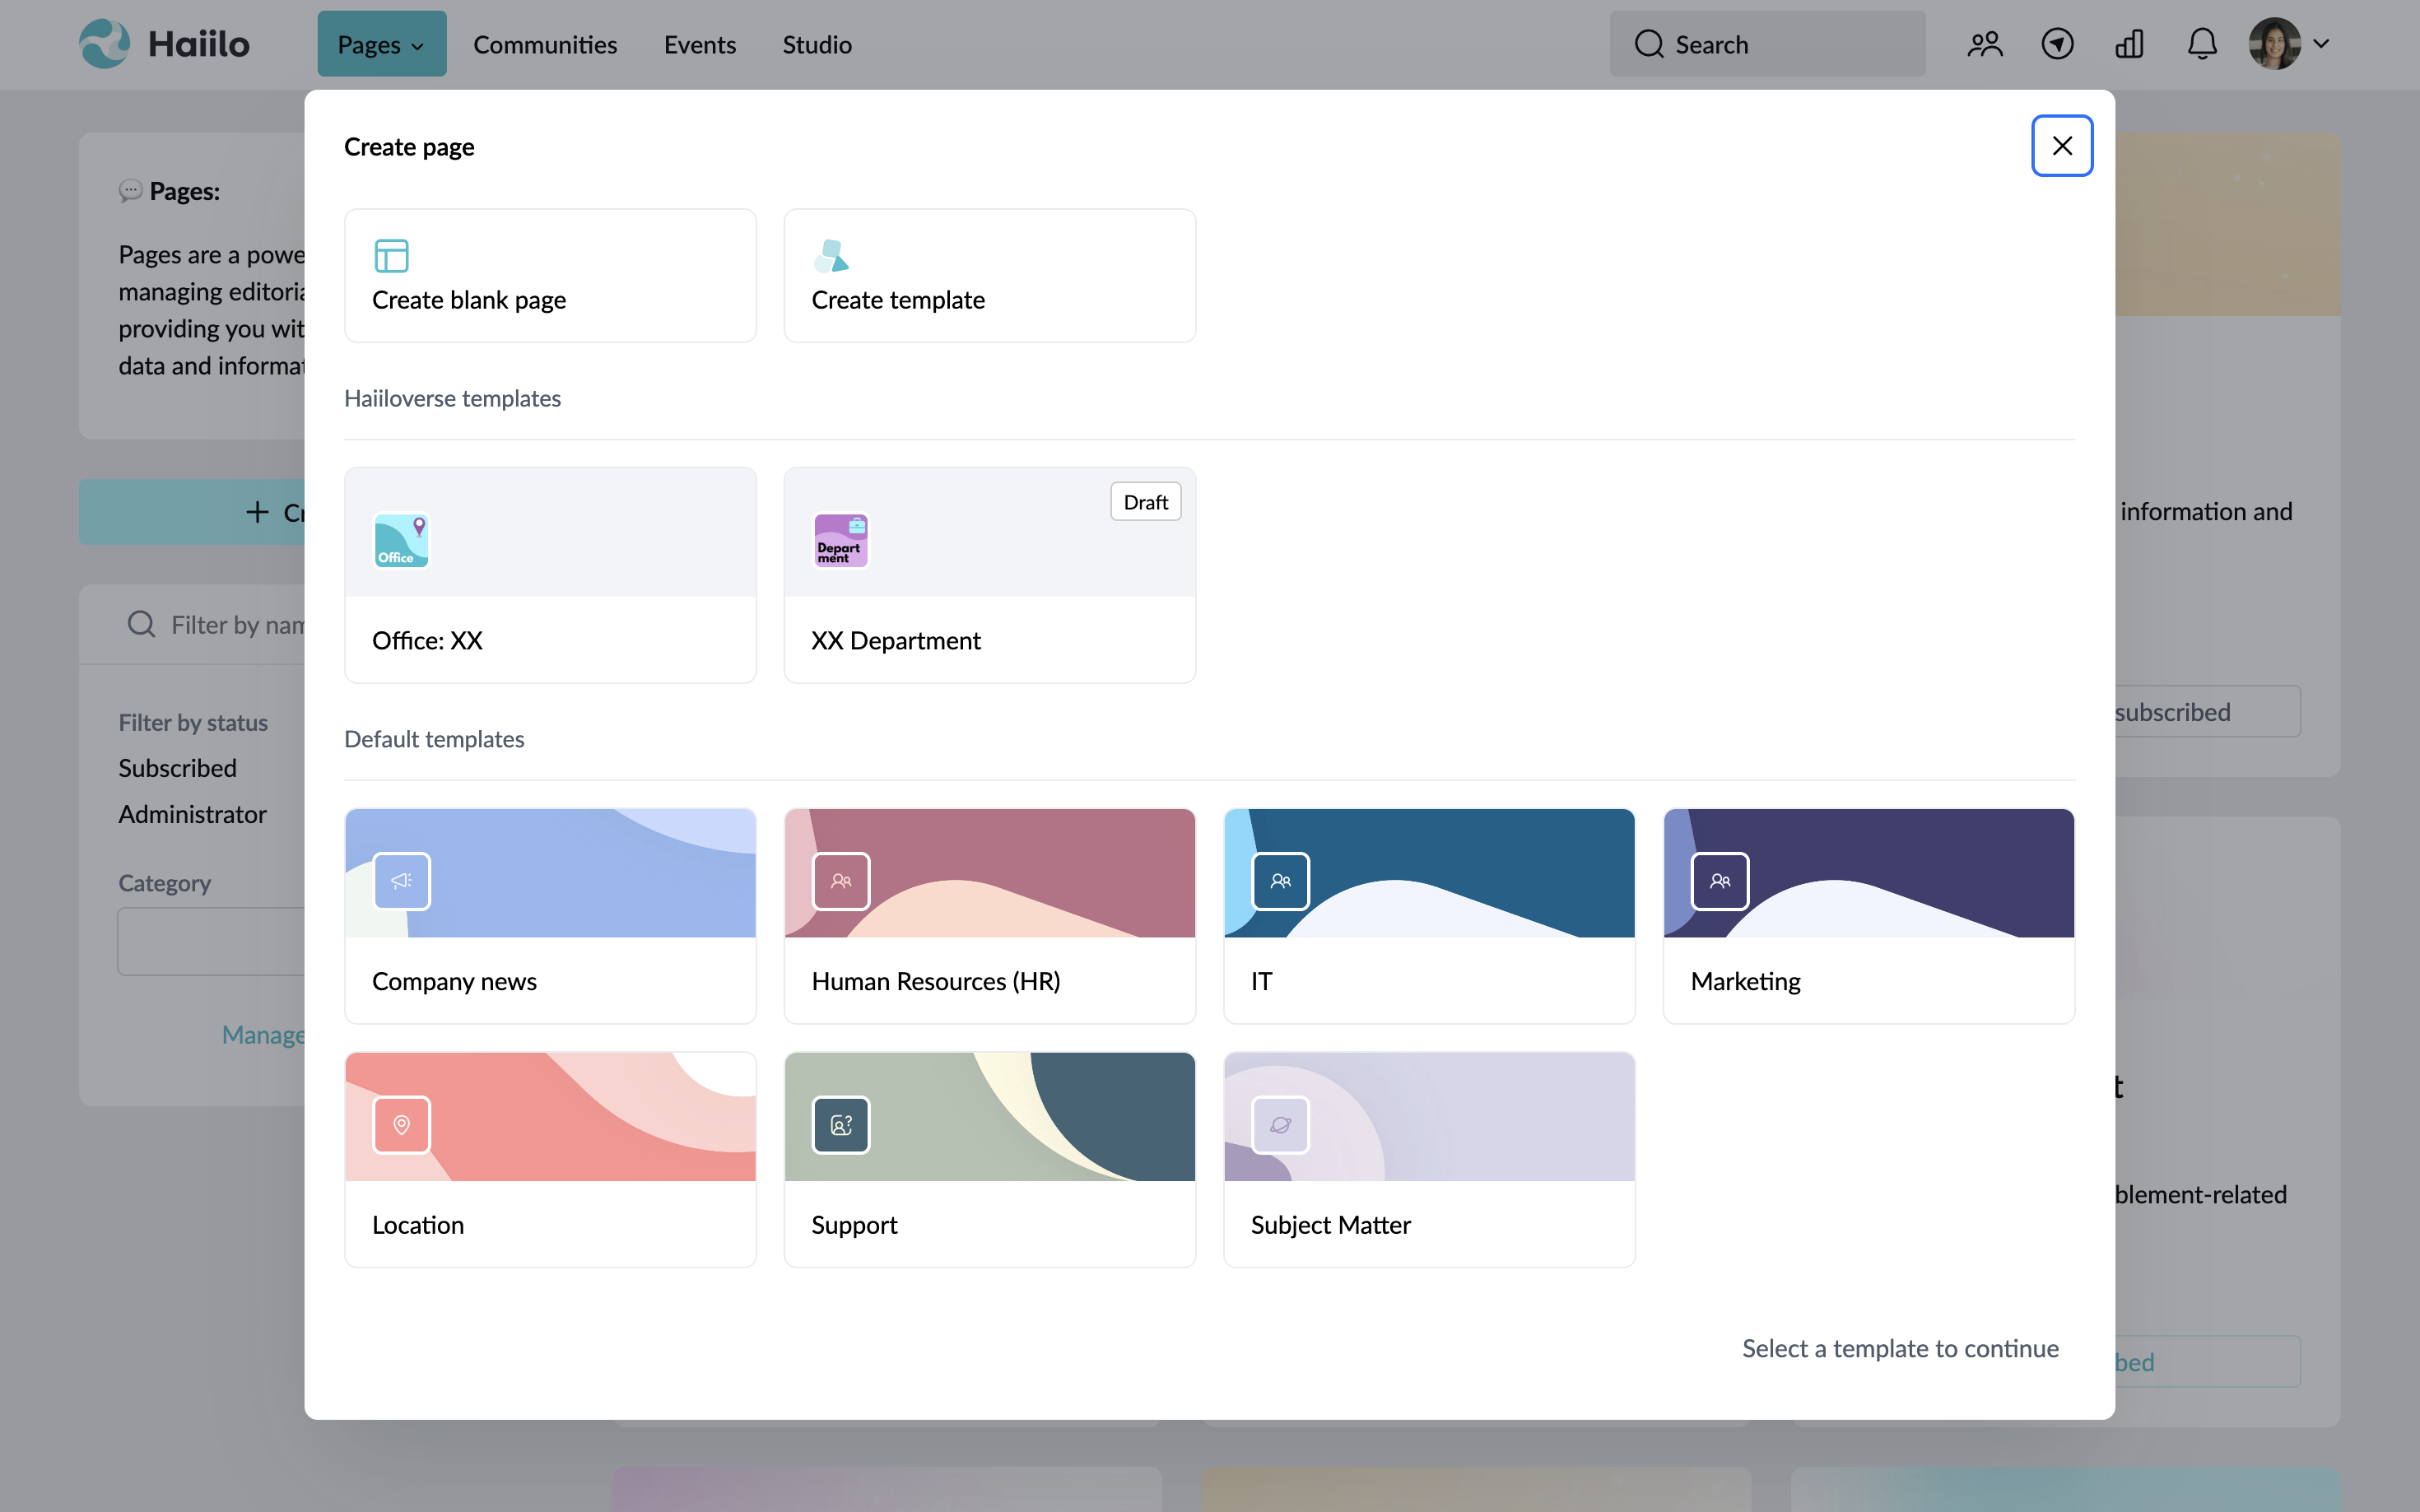Click the Office map icon on Office: XX template
The height and width of the screenshot is (1512, 2420).
[401, 540]
